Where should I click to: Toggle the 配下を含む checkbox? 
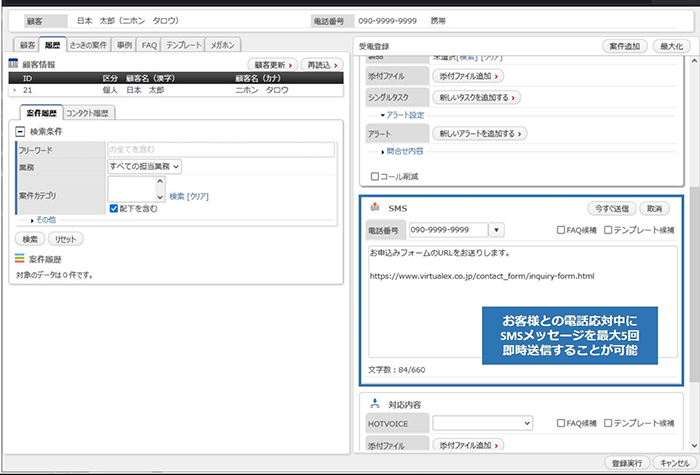coord(114,208)
